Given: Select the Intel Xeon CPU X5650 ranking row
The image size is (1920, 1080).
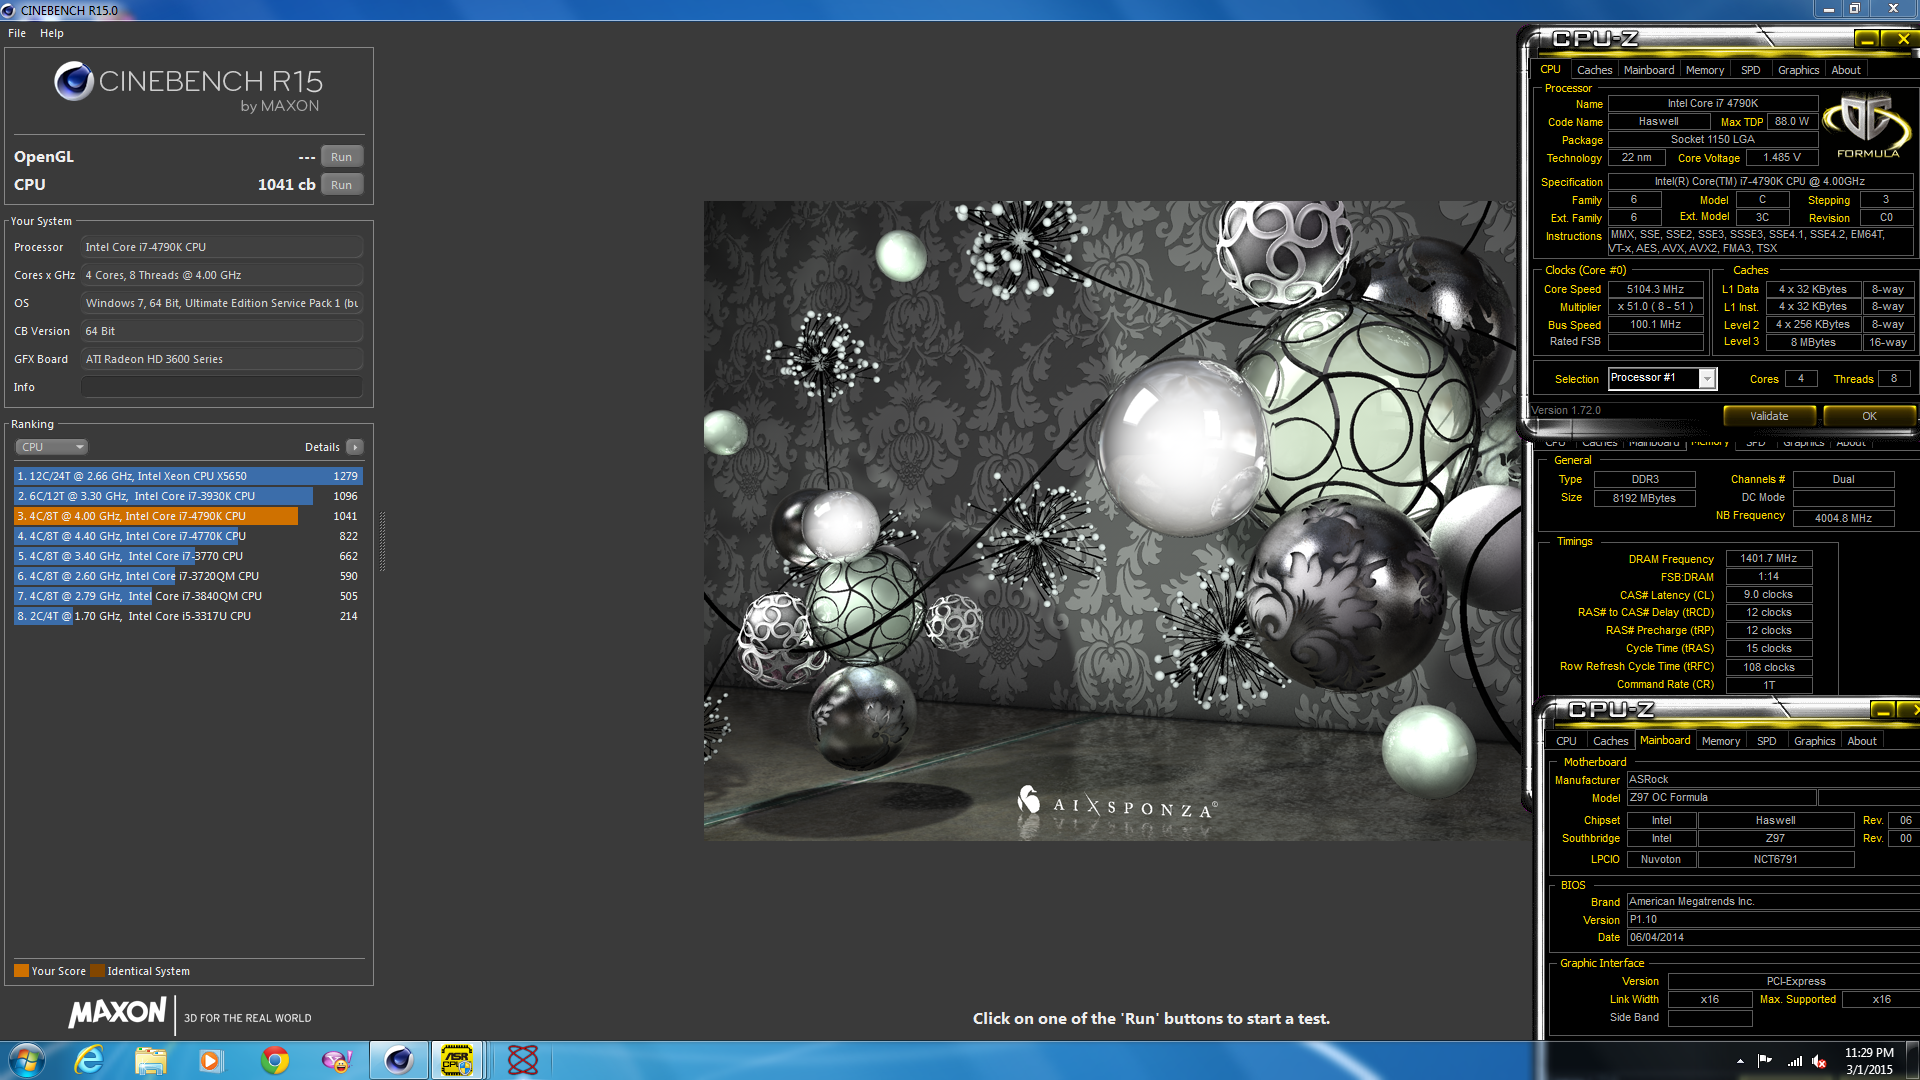Looking at the screenshot, I should point(188,476).
